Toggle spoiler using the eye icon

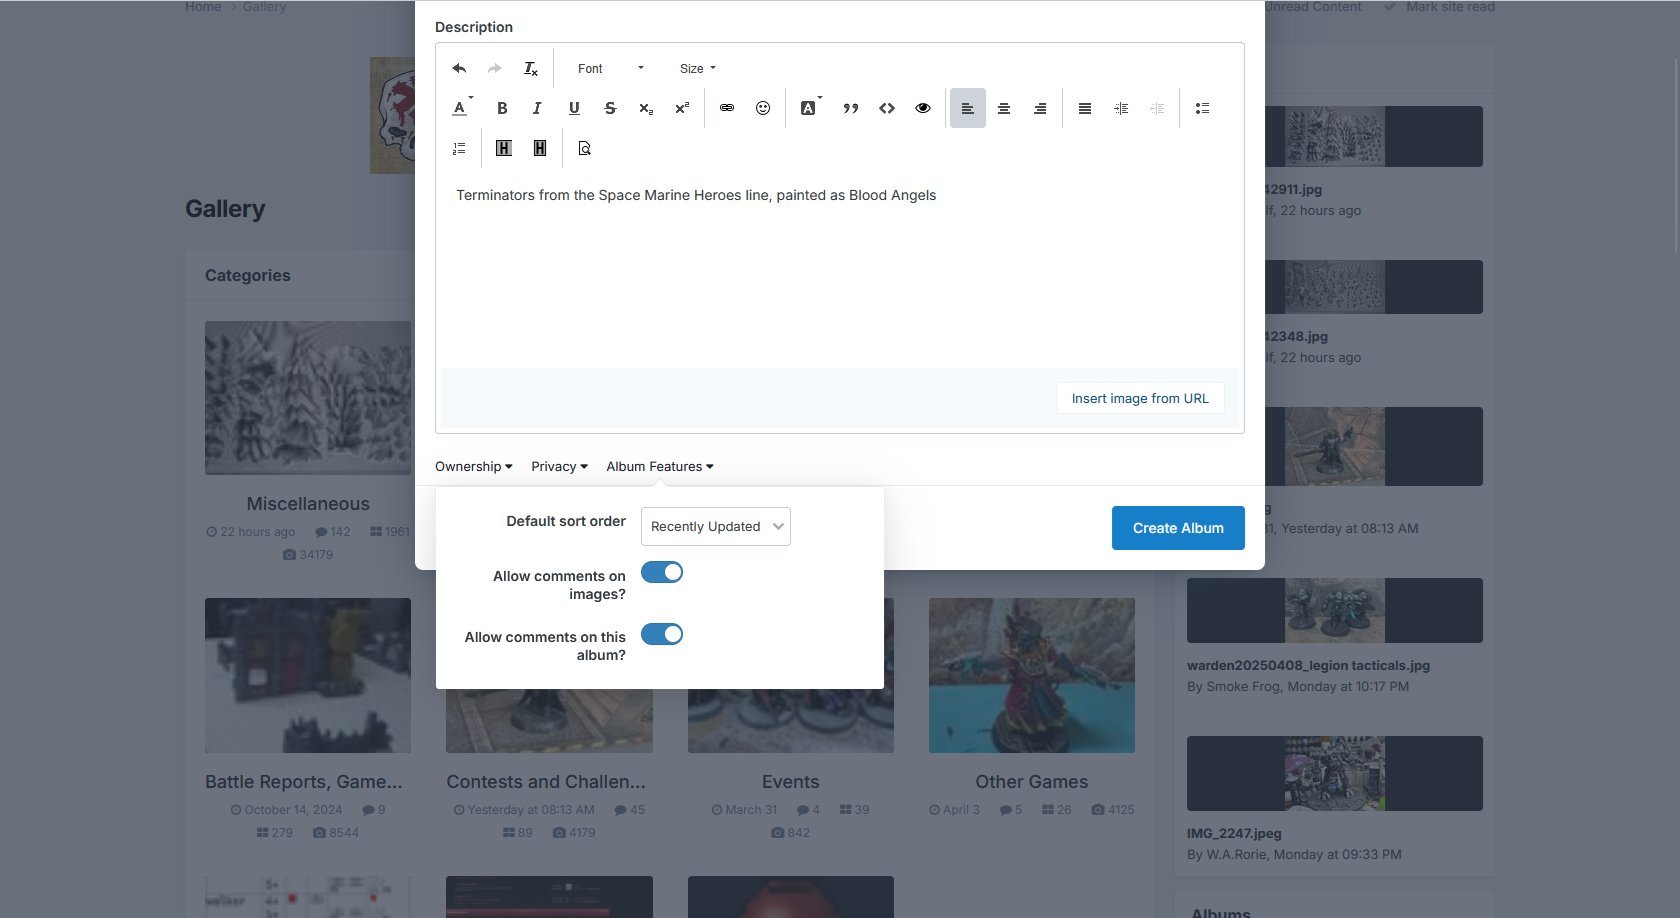(x=923, y=109)
